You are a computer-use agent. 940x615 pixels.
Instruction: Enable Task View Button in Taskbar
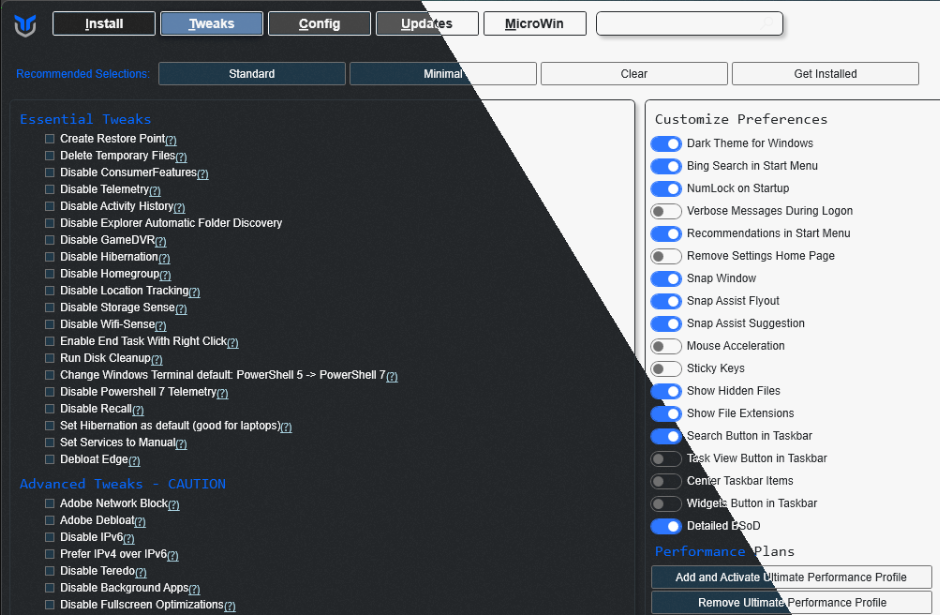pos(666,459)
